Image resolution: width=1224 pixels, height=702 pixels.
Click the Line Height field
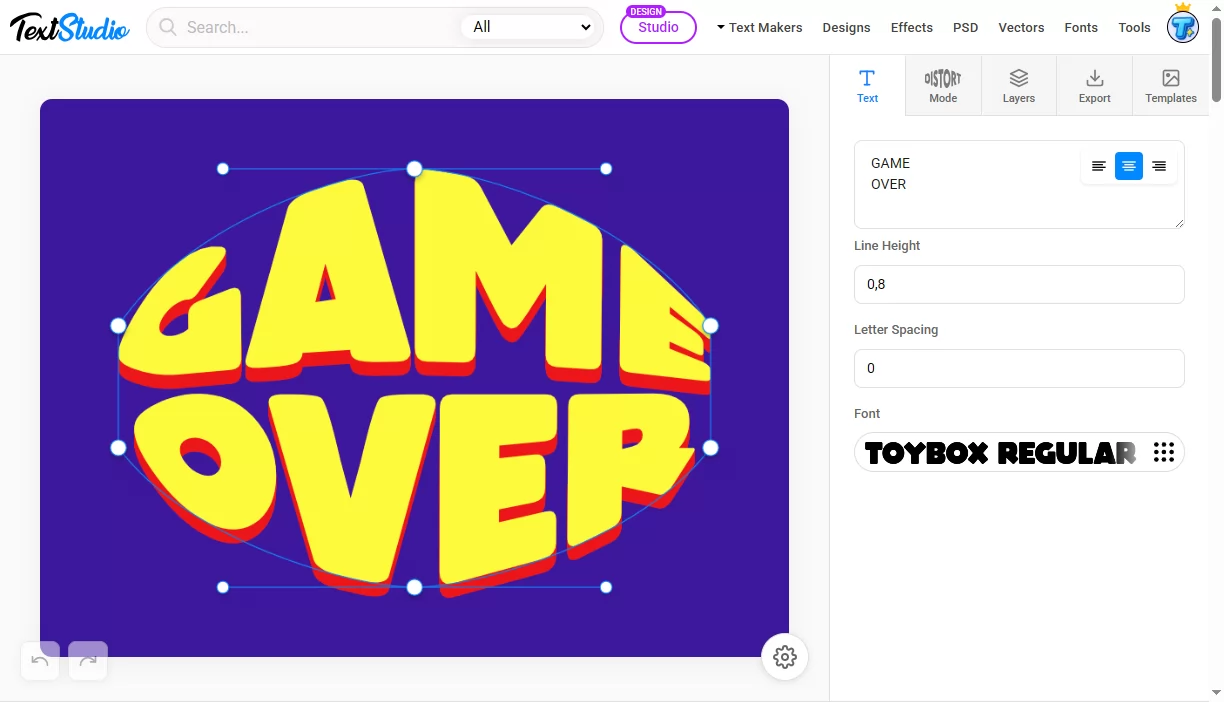(1019, 284)
